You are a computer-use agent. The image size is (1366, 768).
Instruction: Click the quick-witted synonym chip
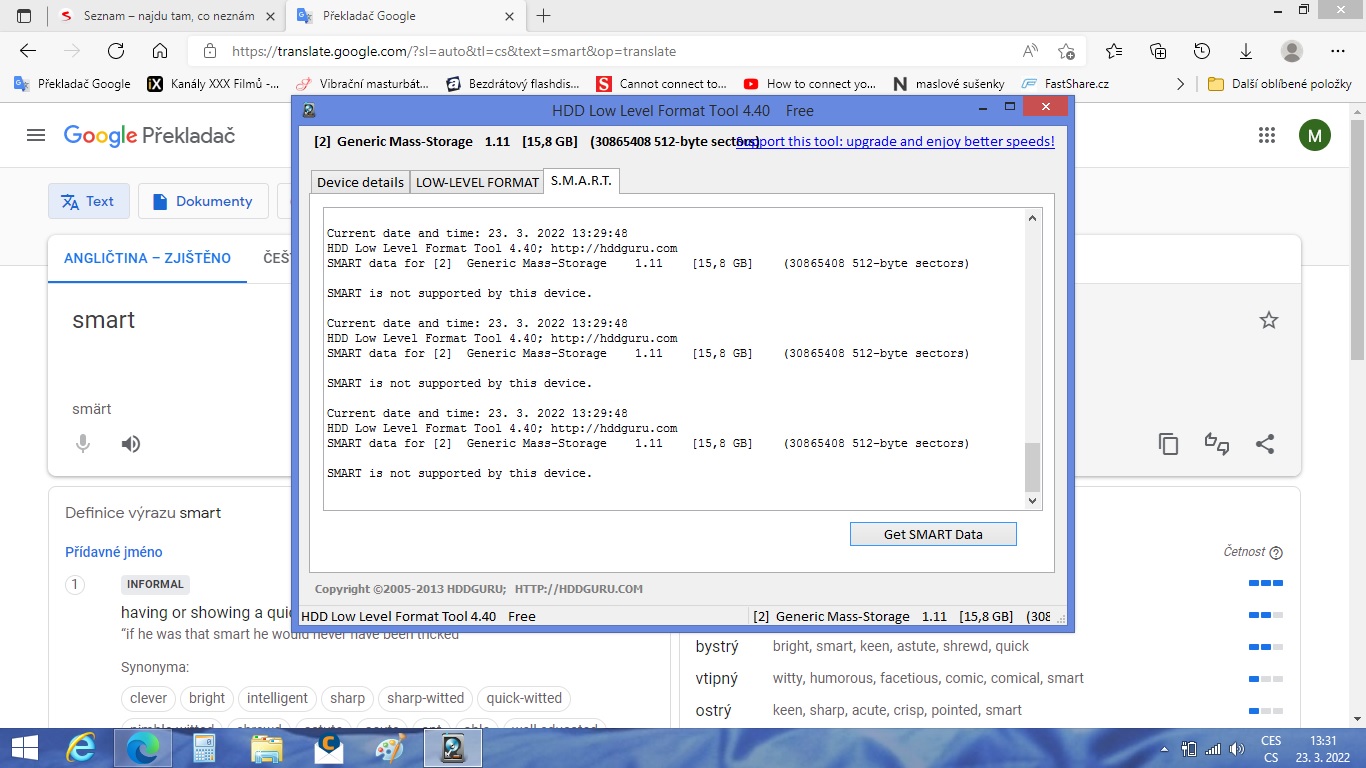point(524,698)
